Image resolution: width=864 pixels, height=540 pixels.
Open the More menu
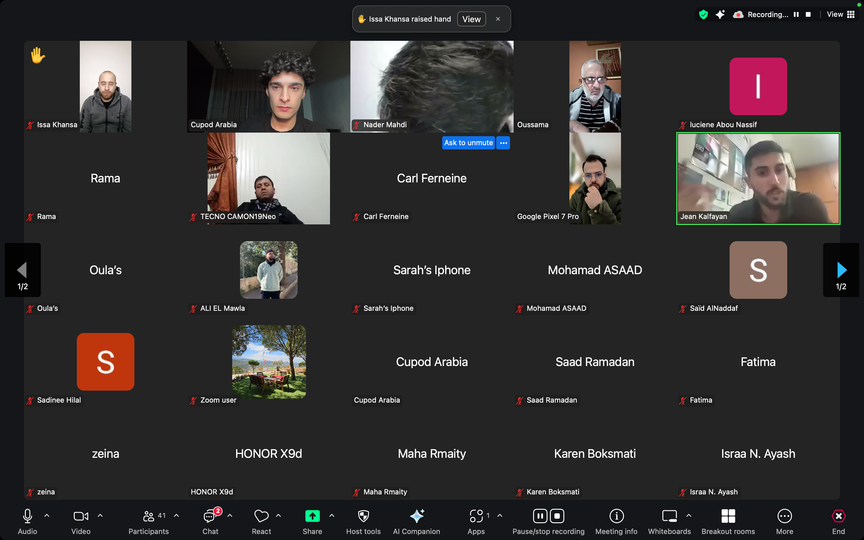click(x=784, y=522)
